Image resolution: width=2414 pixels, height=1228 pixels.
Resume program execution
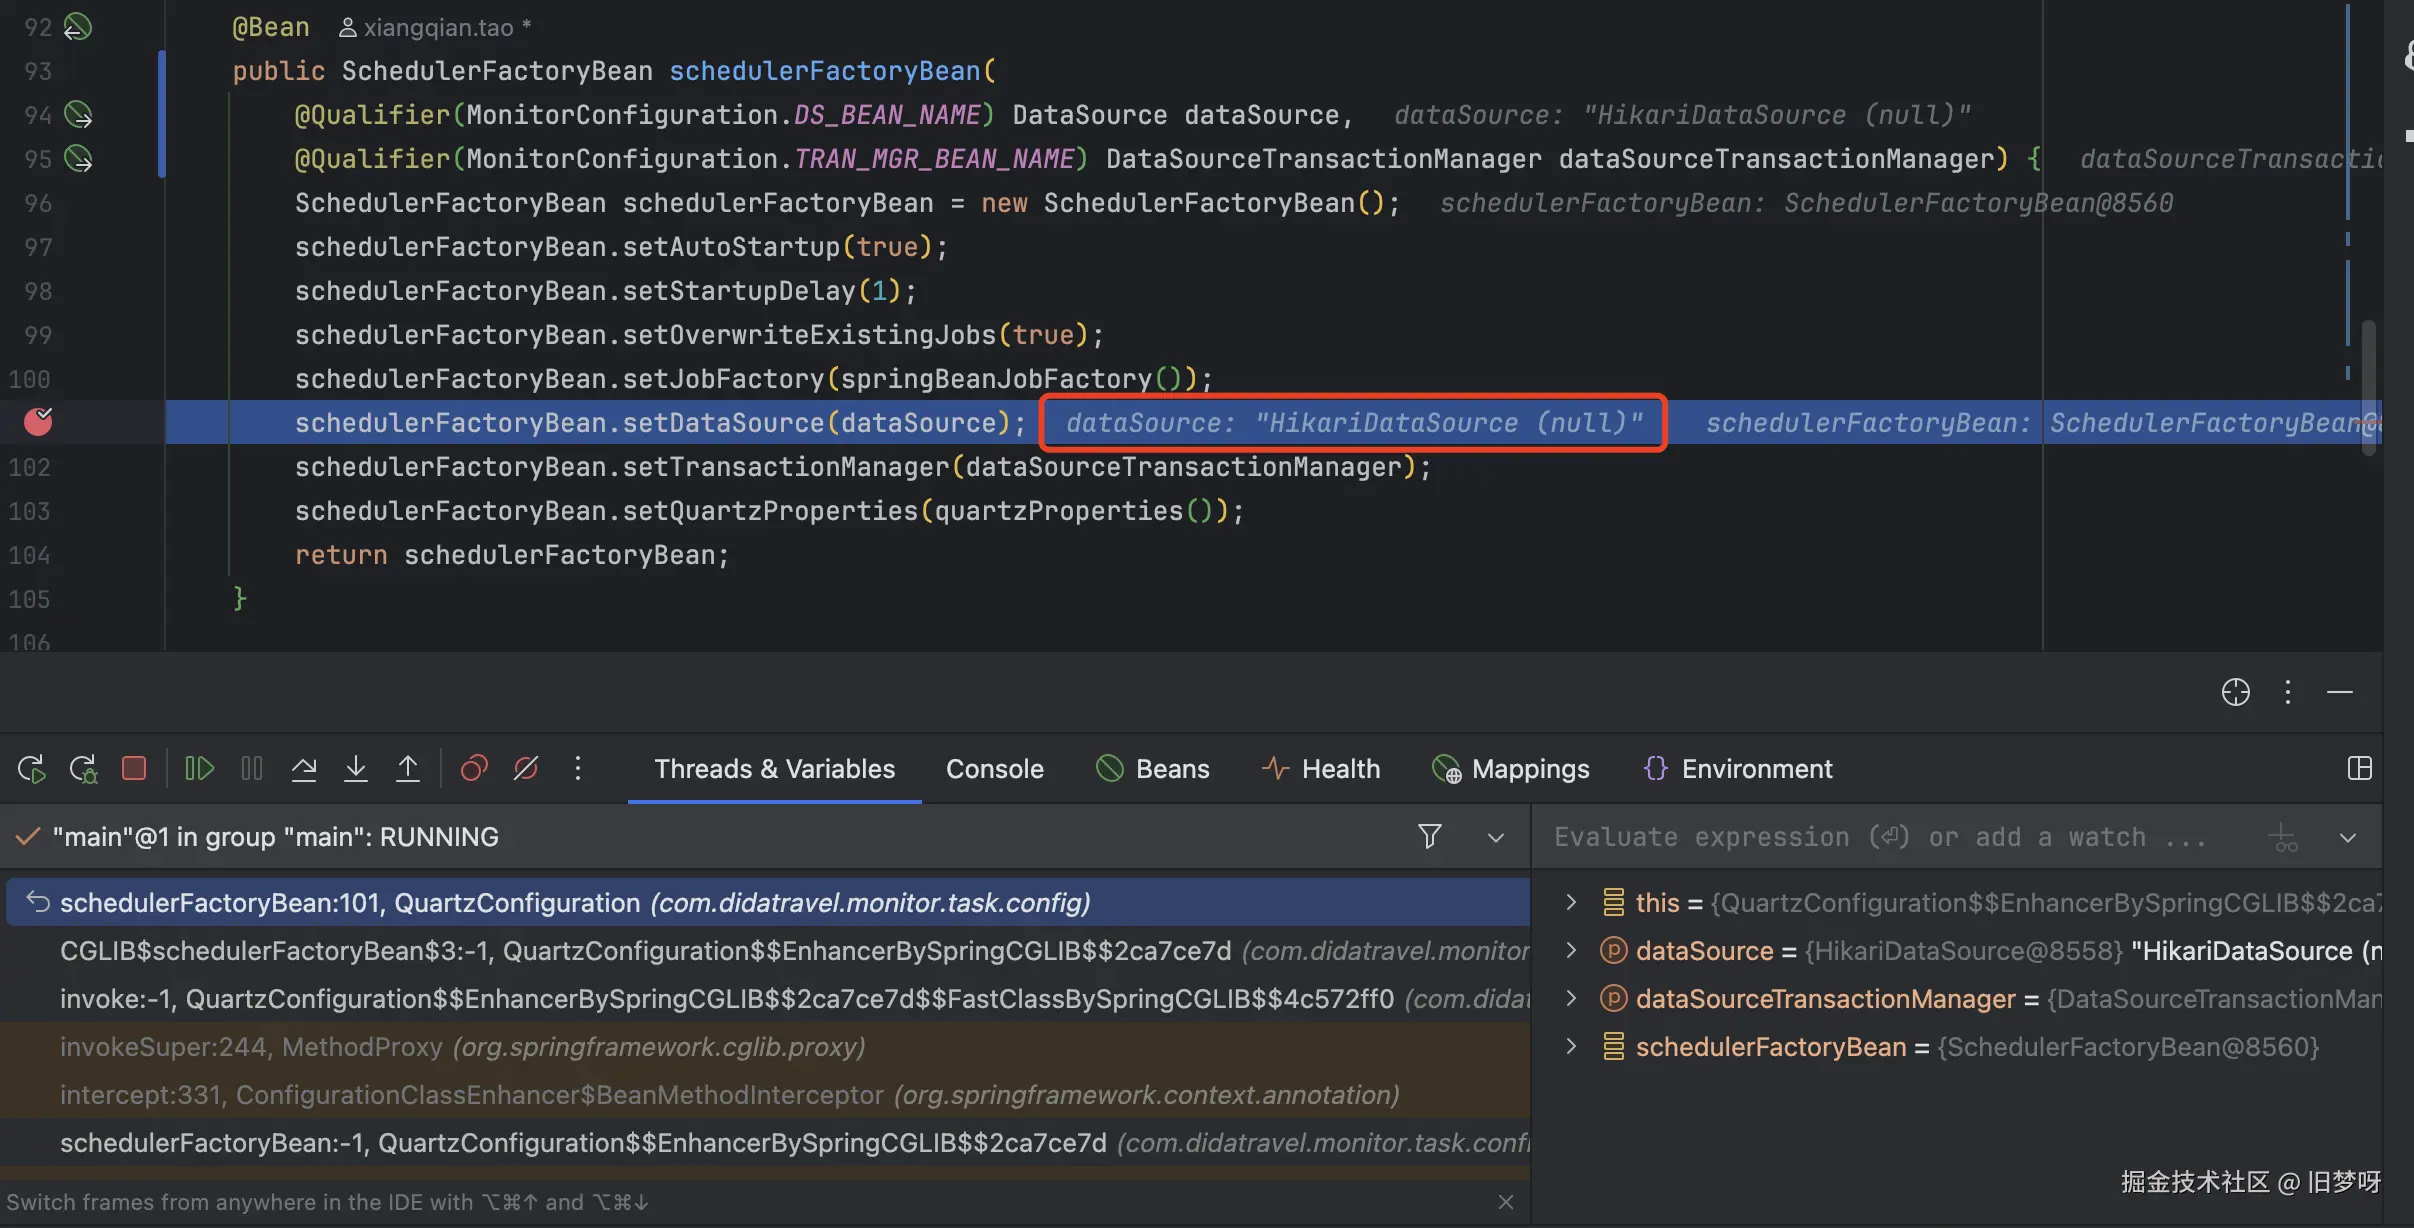pos(199,768)
